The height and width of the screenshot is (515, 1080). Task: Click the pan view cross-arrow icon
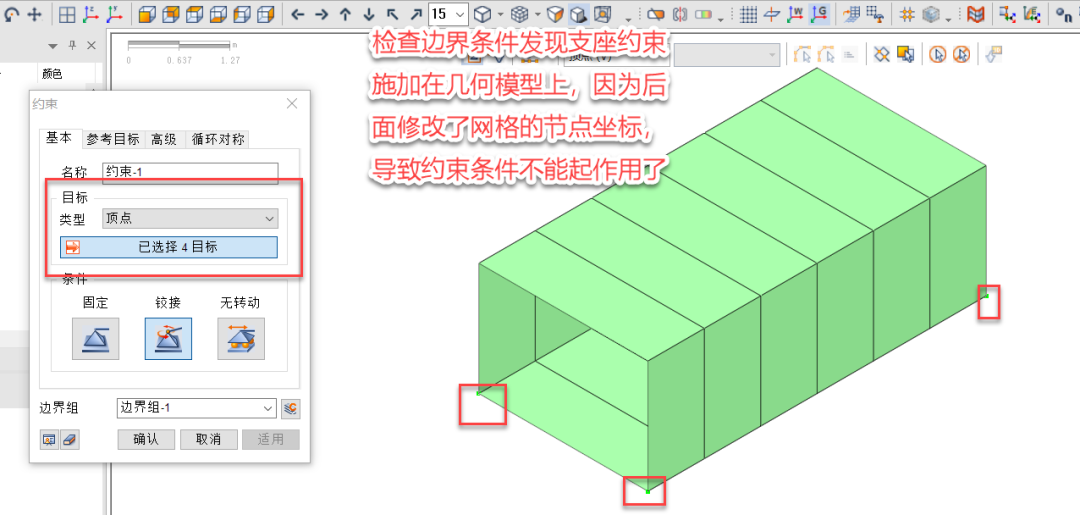tap(33, 14)
